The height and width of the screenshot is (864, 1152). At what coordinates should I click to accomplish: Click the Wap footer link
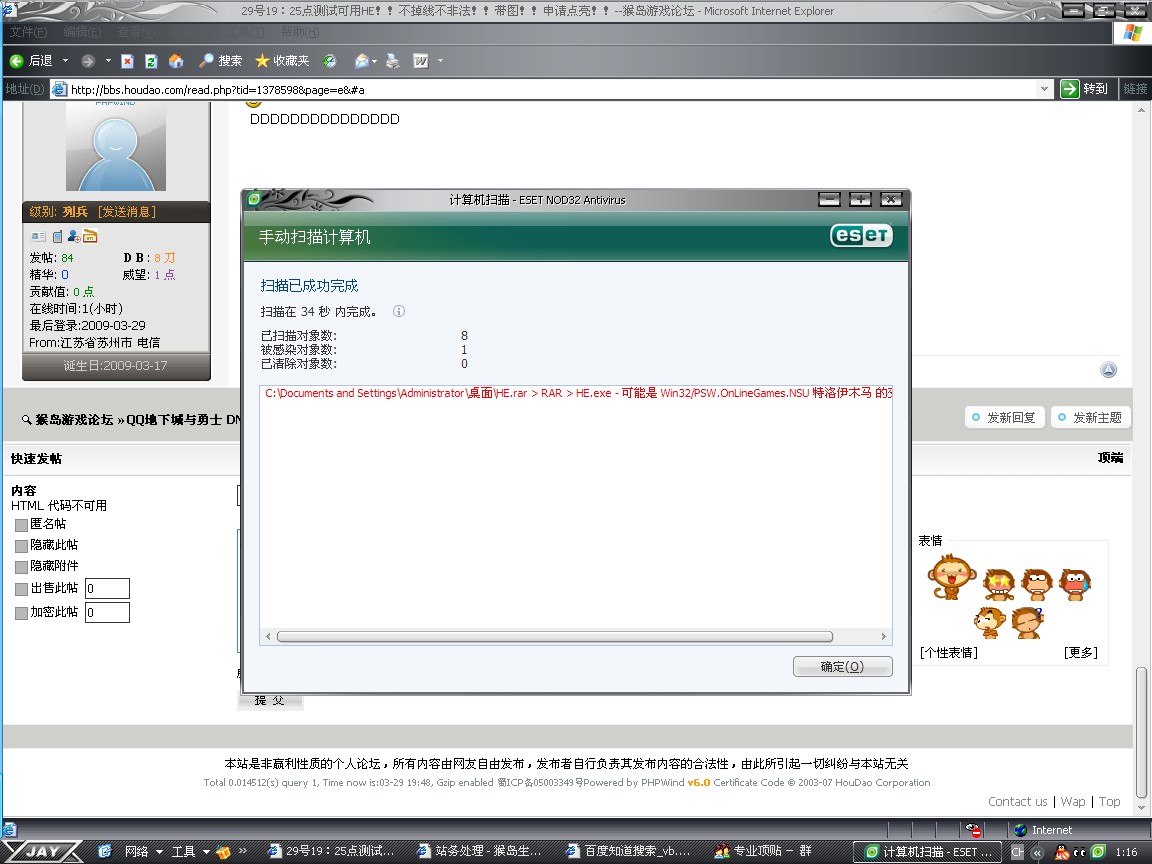tap(1073, 802)
